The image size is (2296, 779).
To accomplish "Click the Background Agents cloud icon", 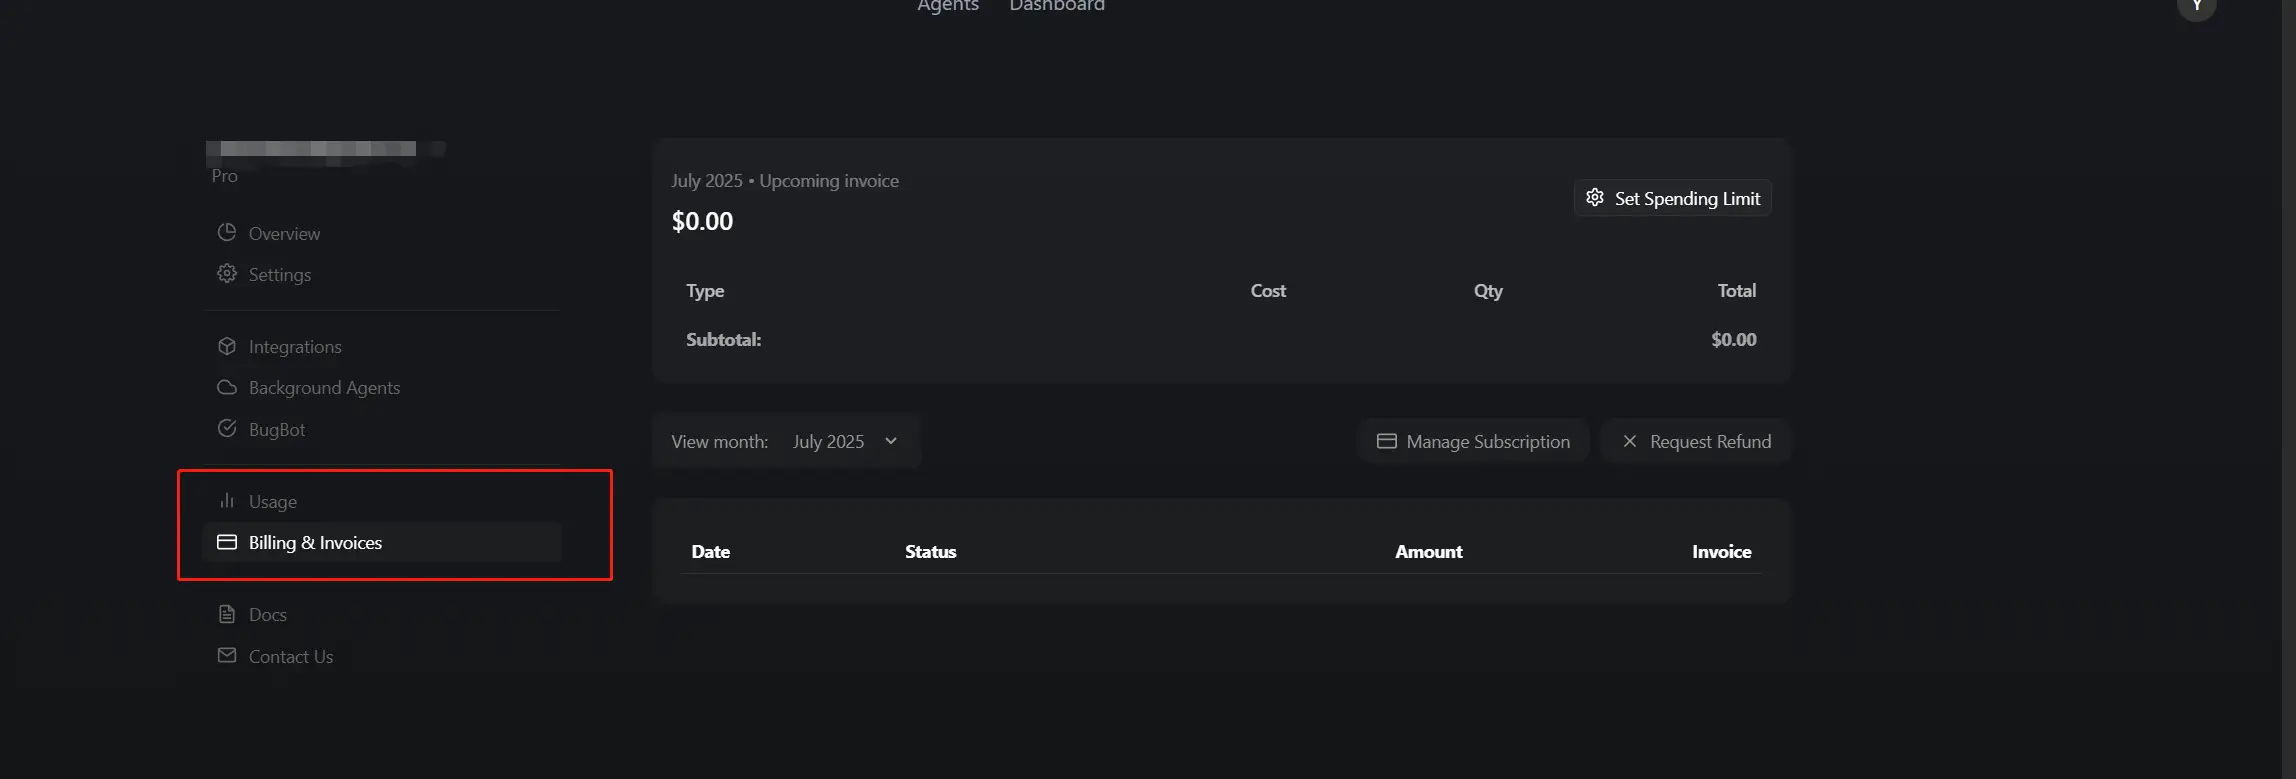I will point(227,387).
